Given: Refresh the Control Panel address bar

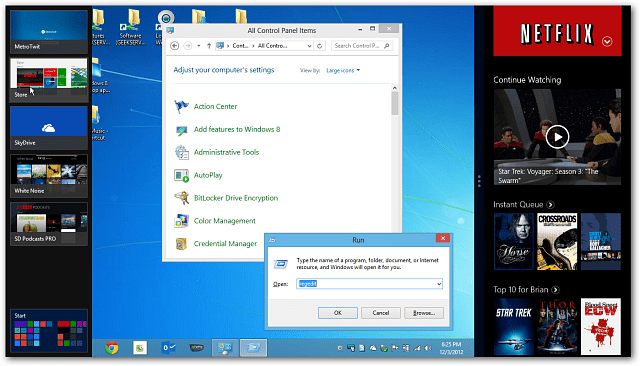Looking at the screenshot, I should coord(320,46).
